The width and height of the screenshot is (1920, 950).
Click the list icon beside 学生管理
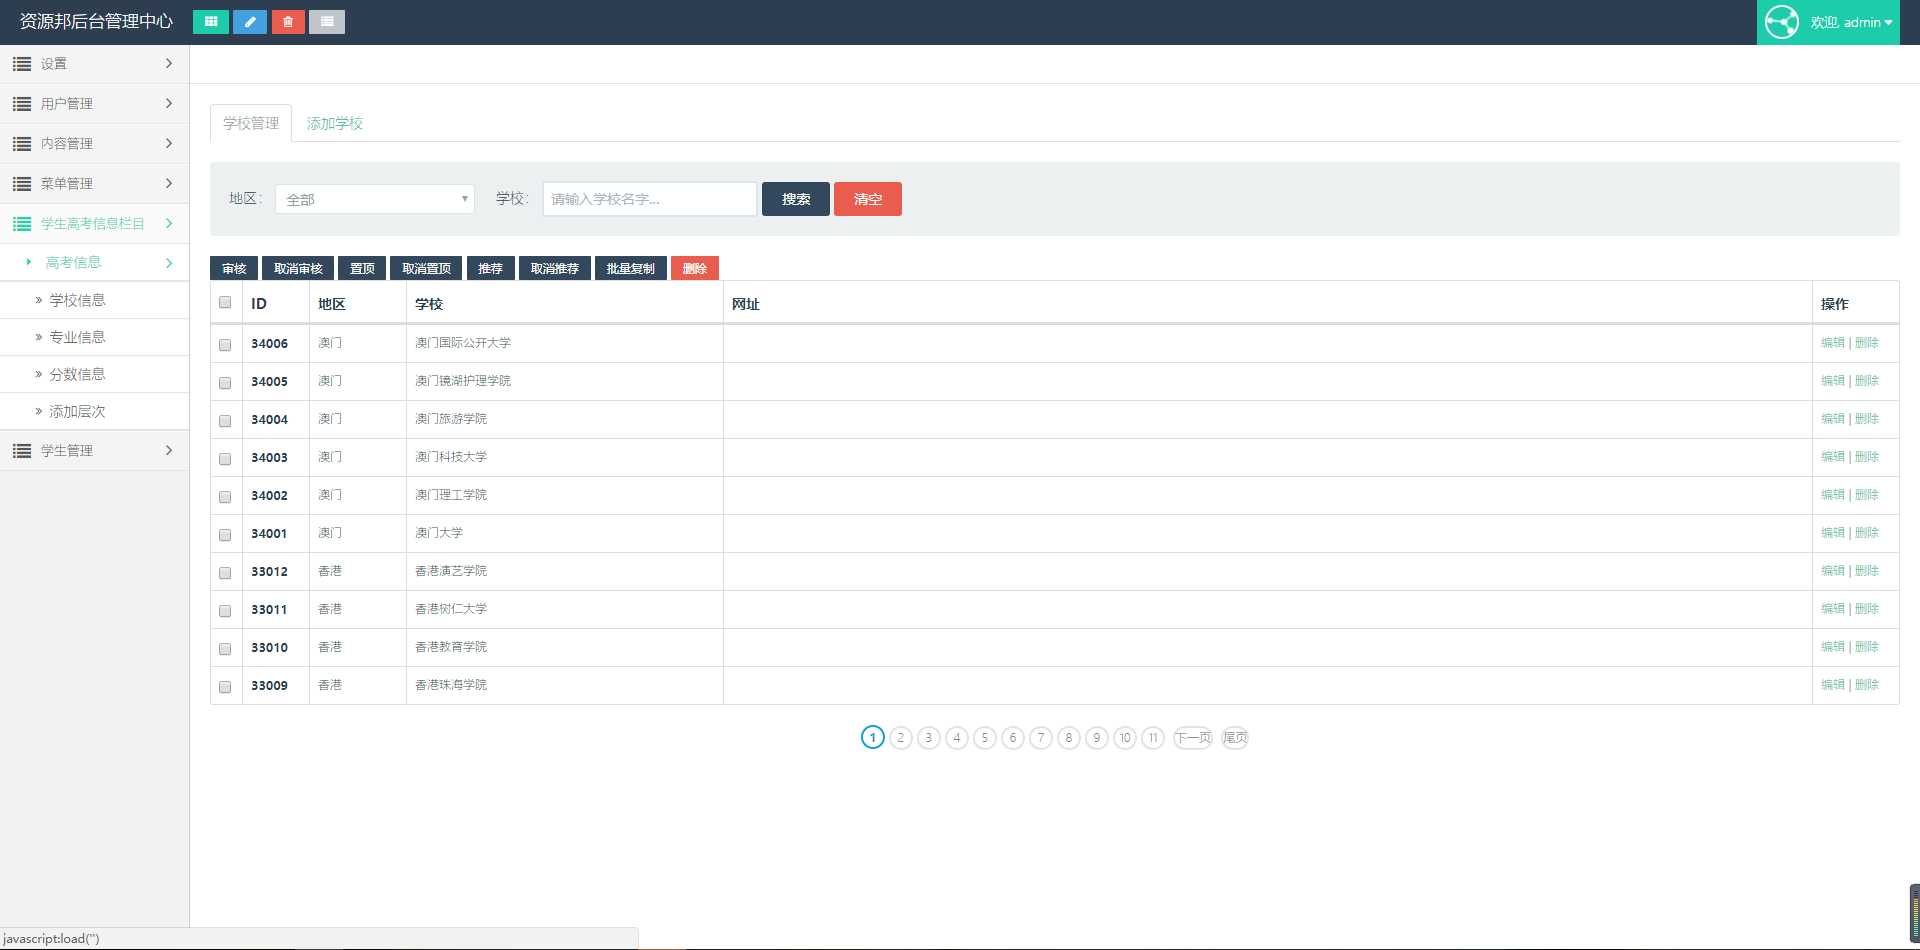coord(22,451)
